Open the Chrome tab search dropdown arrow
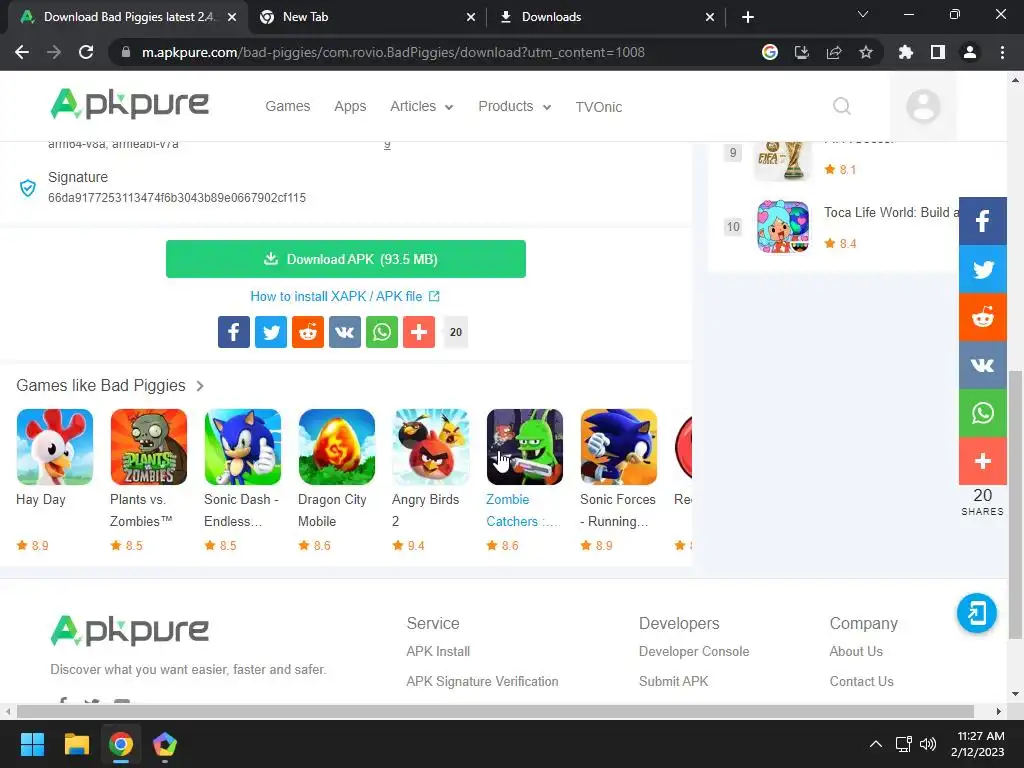 point(863,14)
